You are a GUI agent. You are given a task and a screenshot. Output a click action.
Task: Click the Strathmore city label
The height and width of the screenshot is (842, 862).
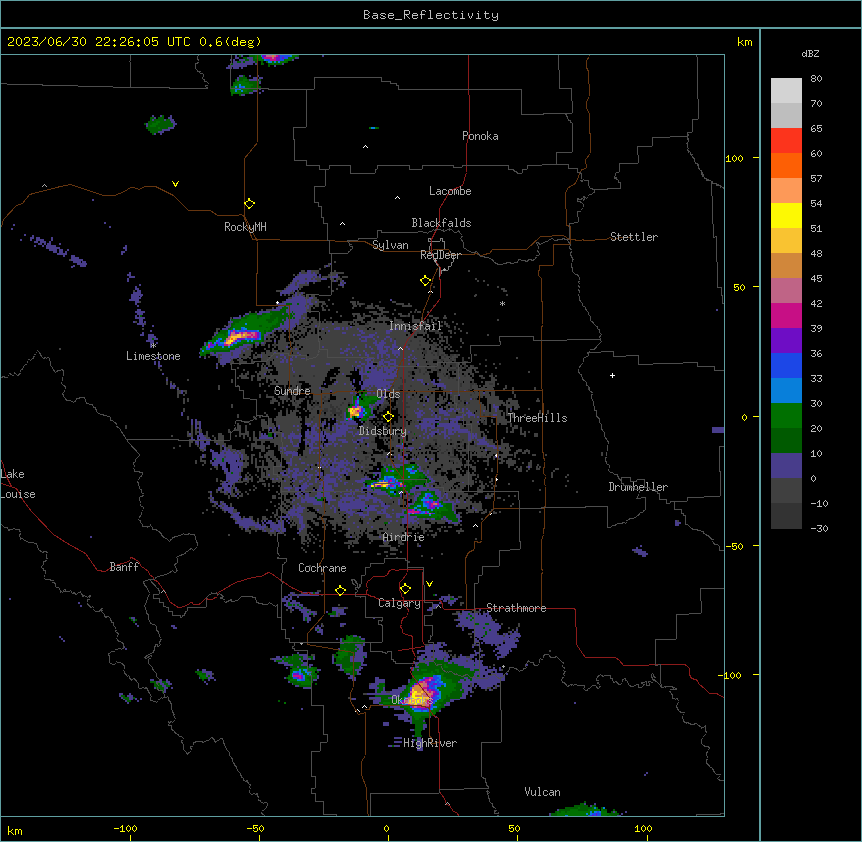click(516, 608)
